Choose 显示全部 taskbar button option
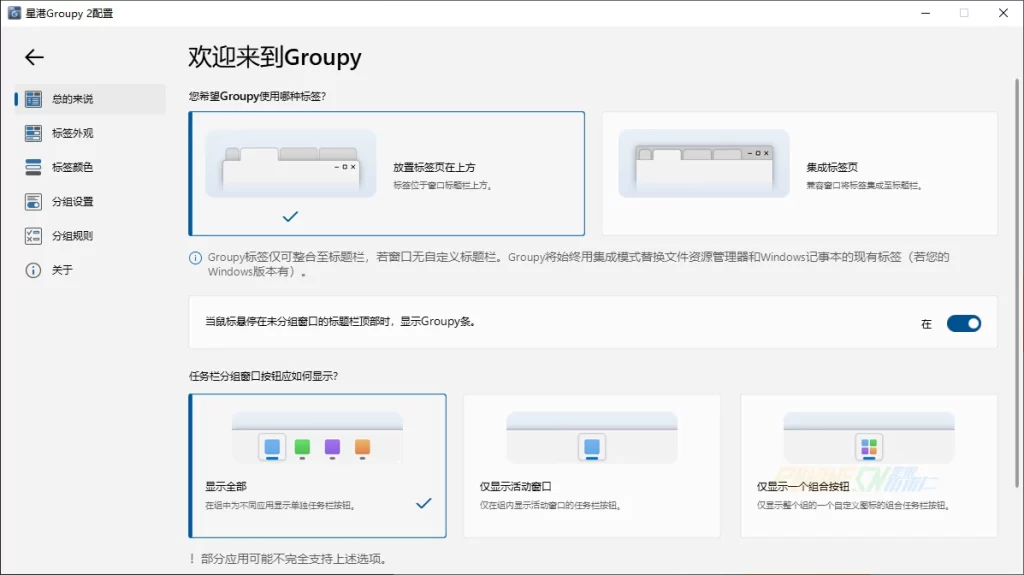This screenshot has width=1024, height=575. pos(317,465)
